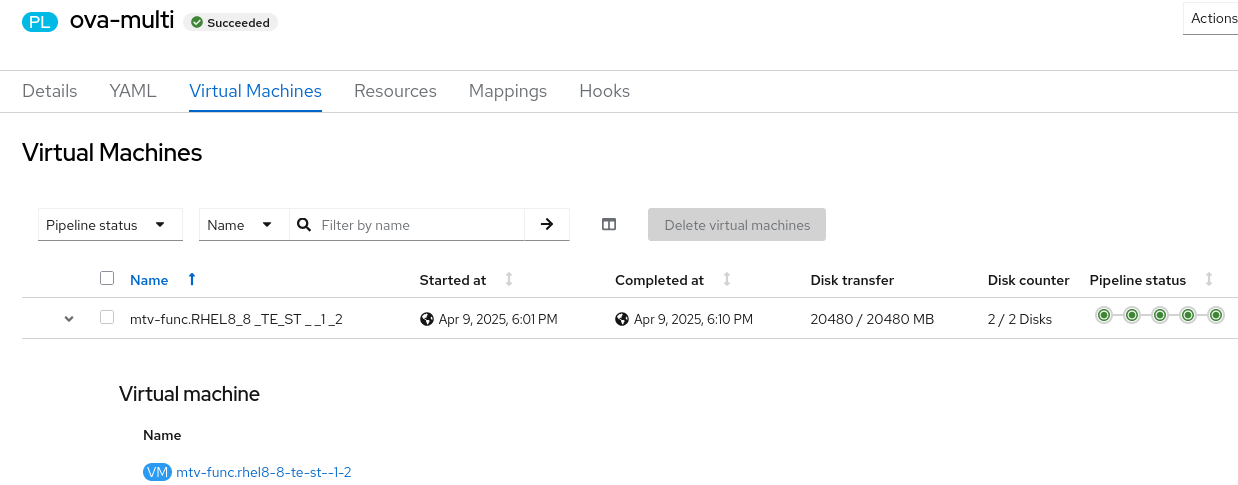Click the manage columns icon

pyautogui.click(x=609, y=225)
